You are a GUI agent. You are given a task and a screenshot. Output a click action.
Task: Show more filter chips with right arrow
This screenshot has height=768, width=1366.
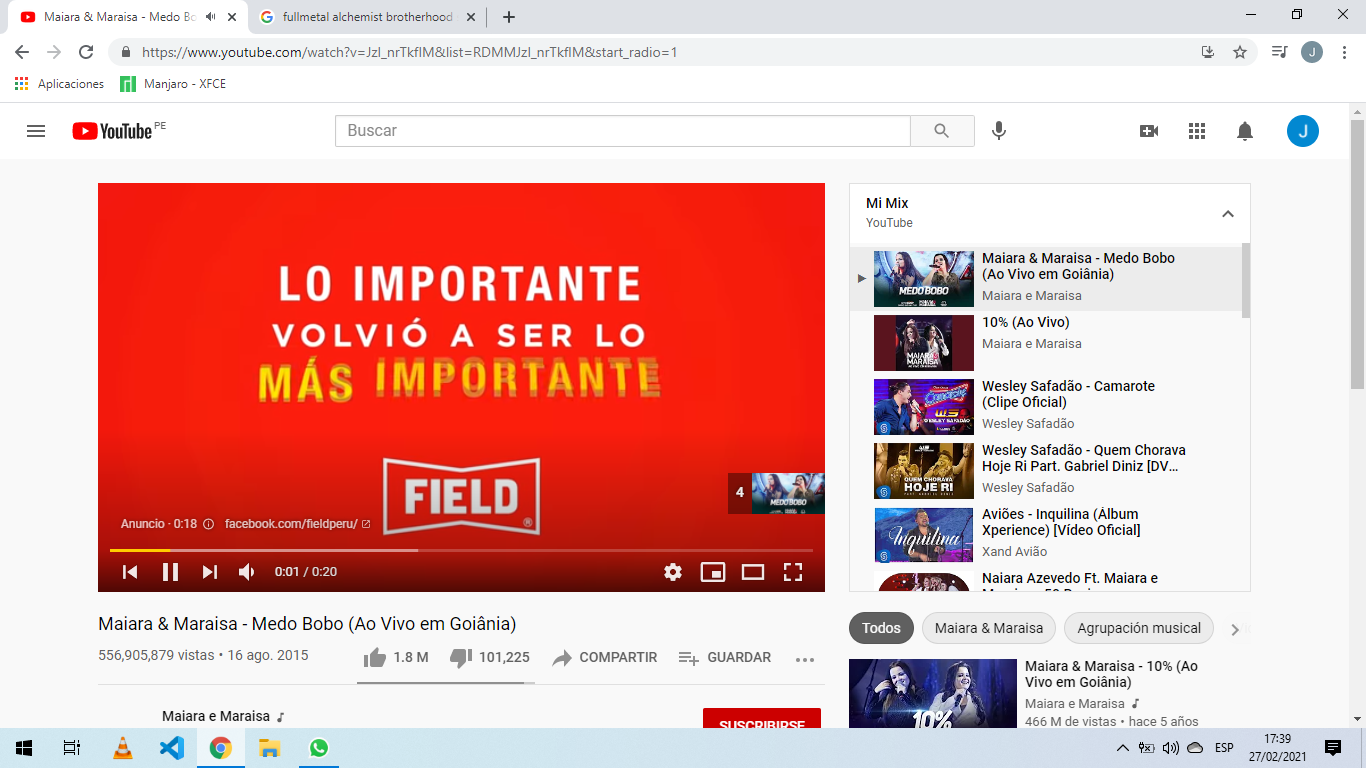1235,629
